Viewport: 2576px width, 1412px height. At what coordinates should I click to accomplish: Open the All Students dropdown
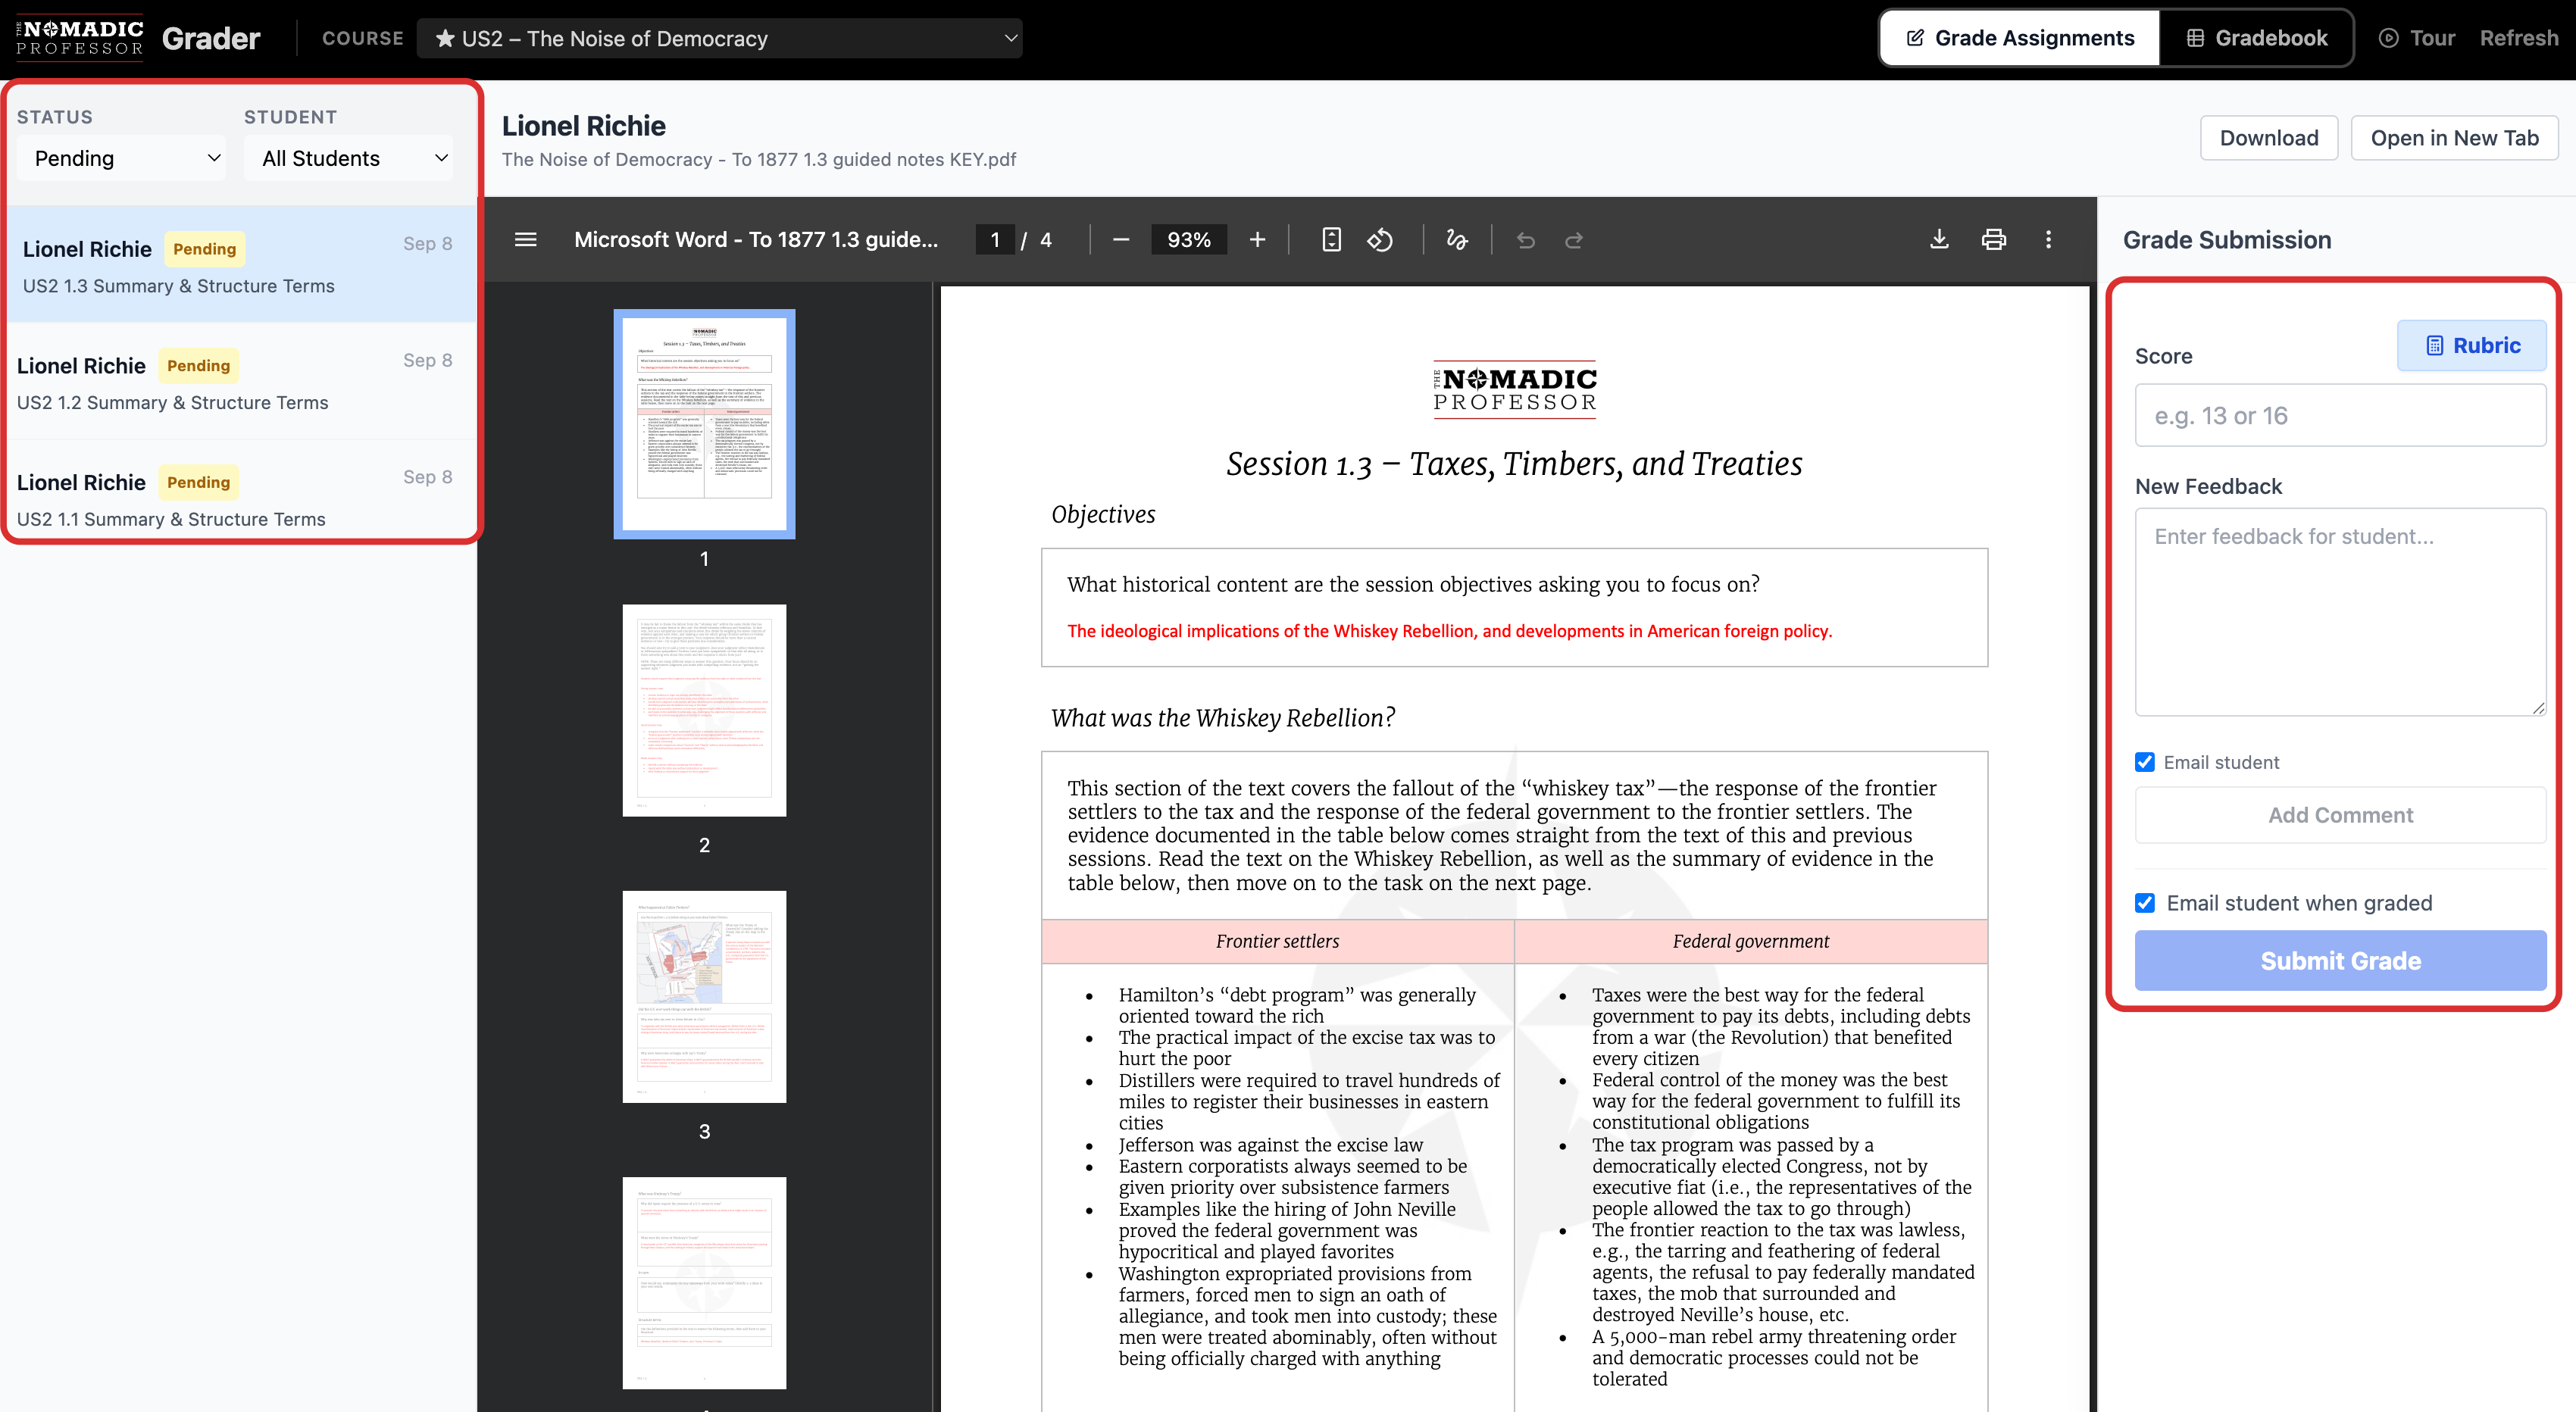[x=348, y=158]
